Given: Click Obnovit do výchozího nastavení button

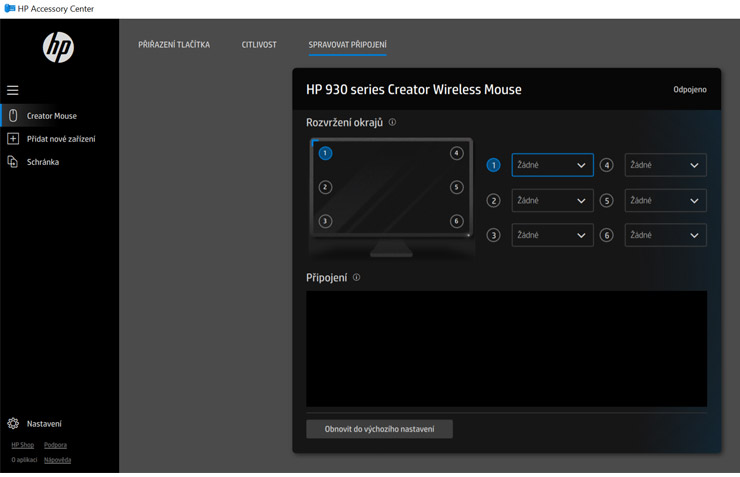Looking at the screenshot, I should (379, 429).
